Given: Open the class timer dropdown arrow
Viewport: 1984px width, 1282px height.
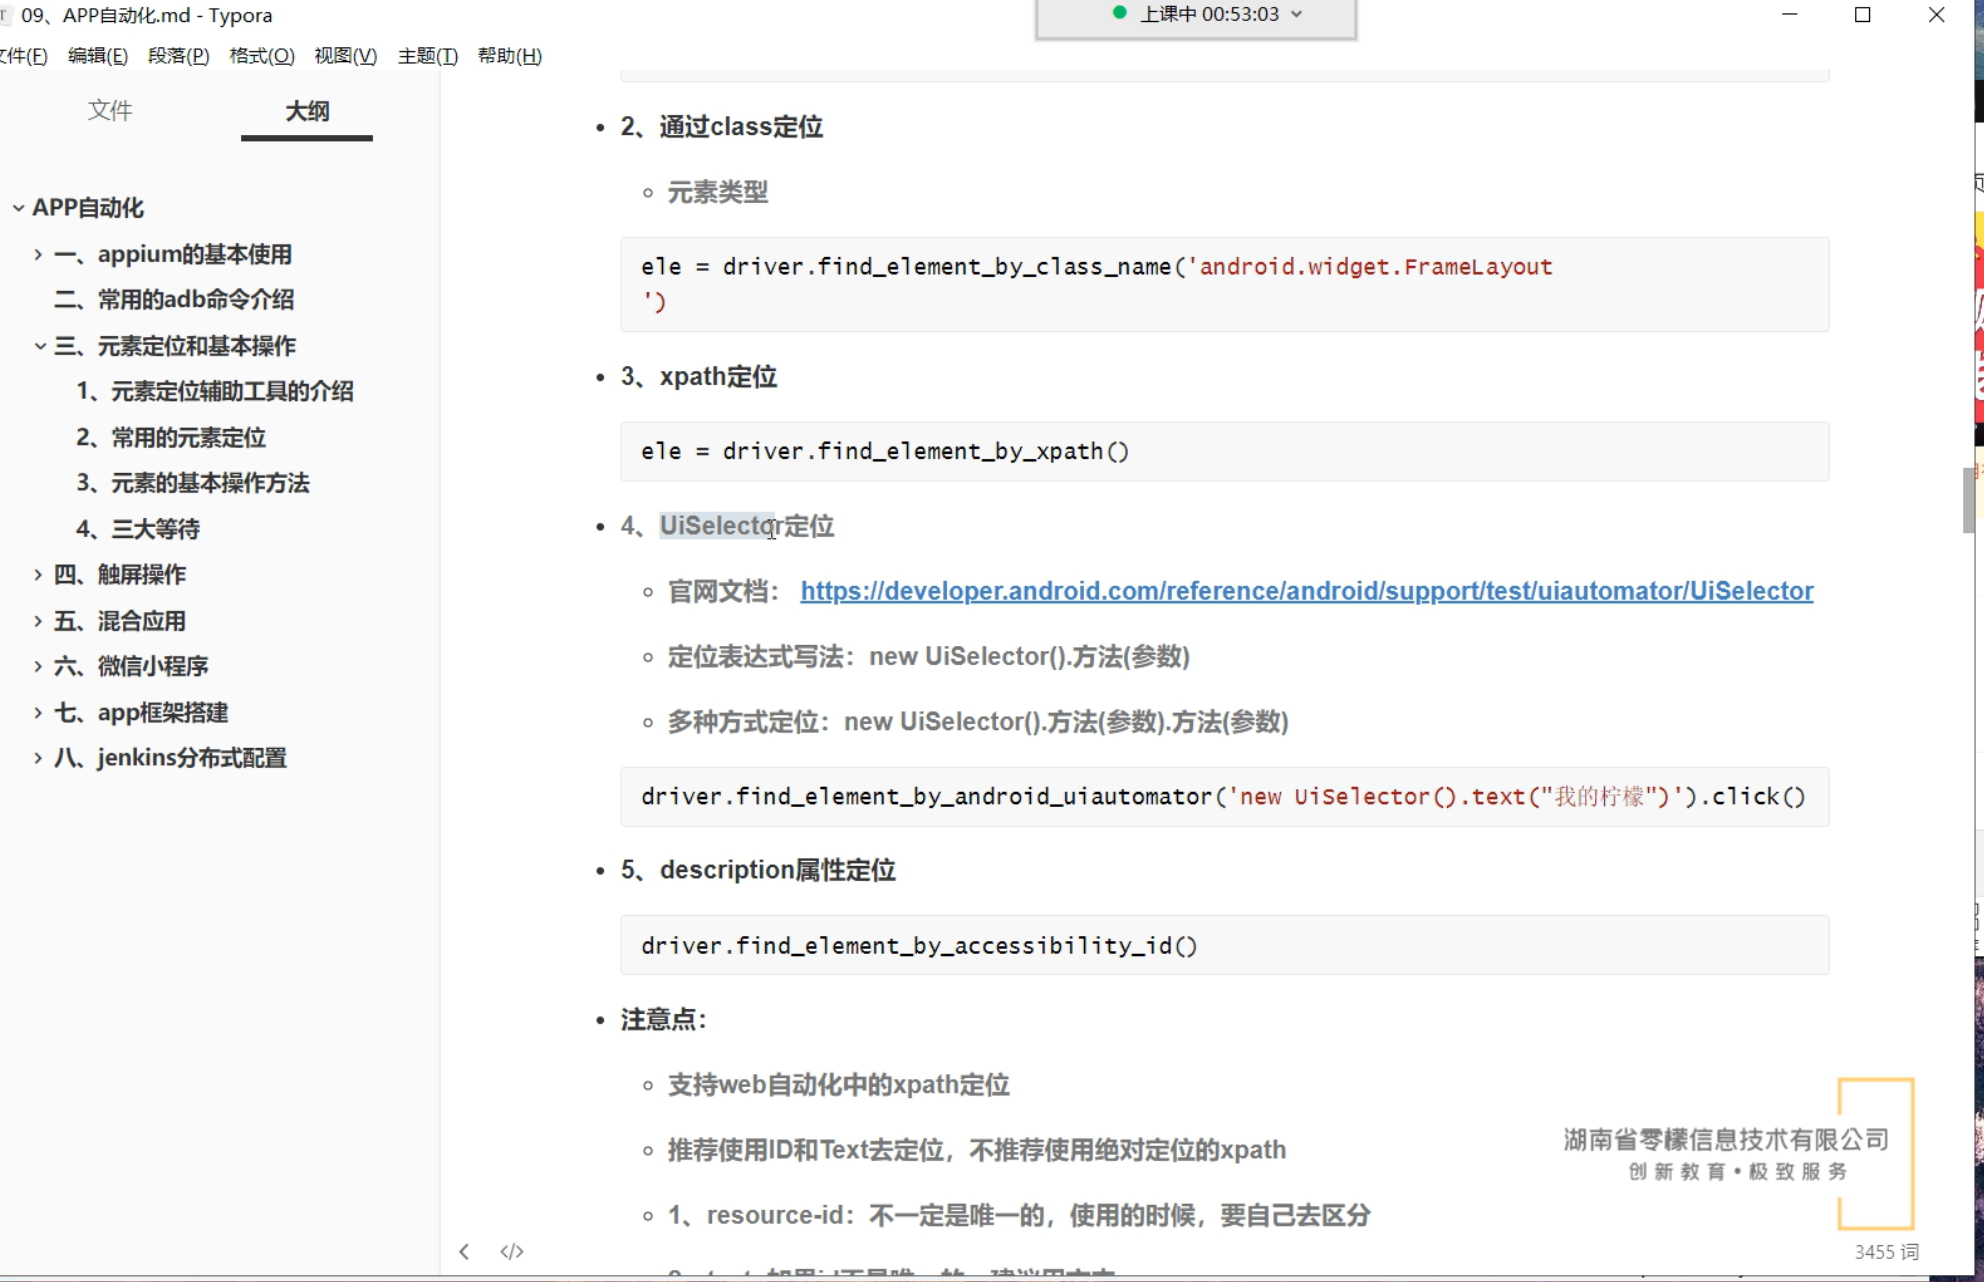Looking at the screenshot, I should coord(1297,14).
